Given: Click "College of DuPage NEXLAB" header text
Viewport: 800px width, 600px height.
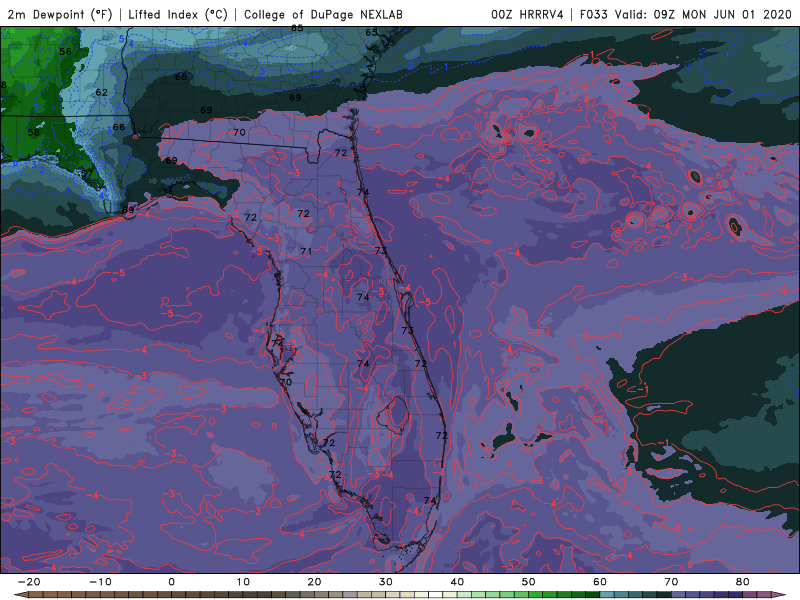Looking at the screenshot, I should (323, 14).
